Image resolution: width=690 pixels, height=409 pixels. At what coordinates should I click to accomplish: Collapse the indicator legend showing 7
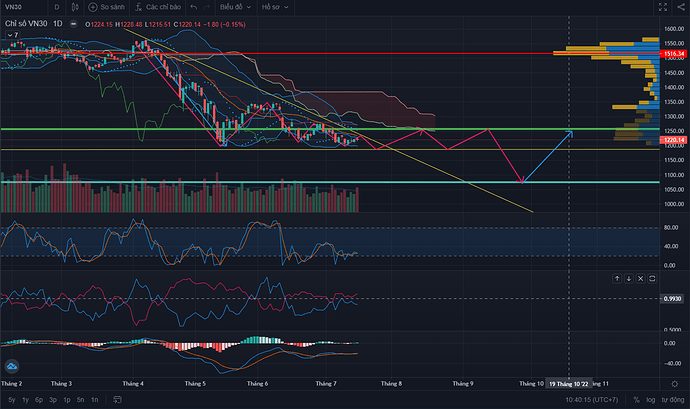click(x=12, y=34)
